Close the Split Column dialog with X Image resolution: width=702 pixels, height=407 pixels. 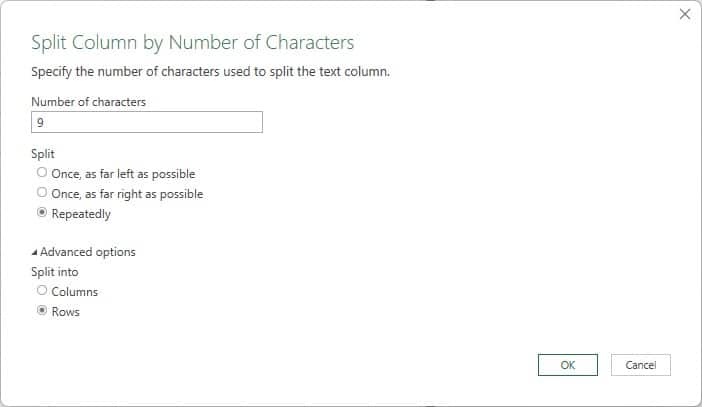[x=685, y=15]
